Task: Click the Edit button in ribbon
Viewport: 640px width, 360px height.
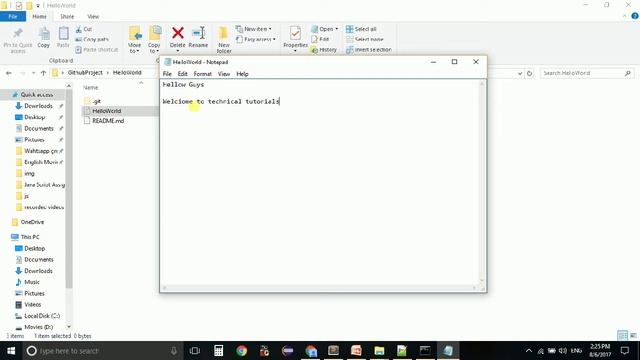Action: tap(320, 39)
